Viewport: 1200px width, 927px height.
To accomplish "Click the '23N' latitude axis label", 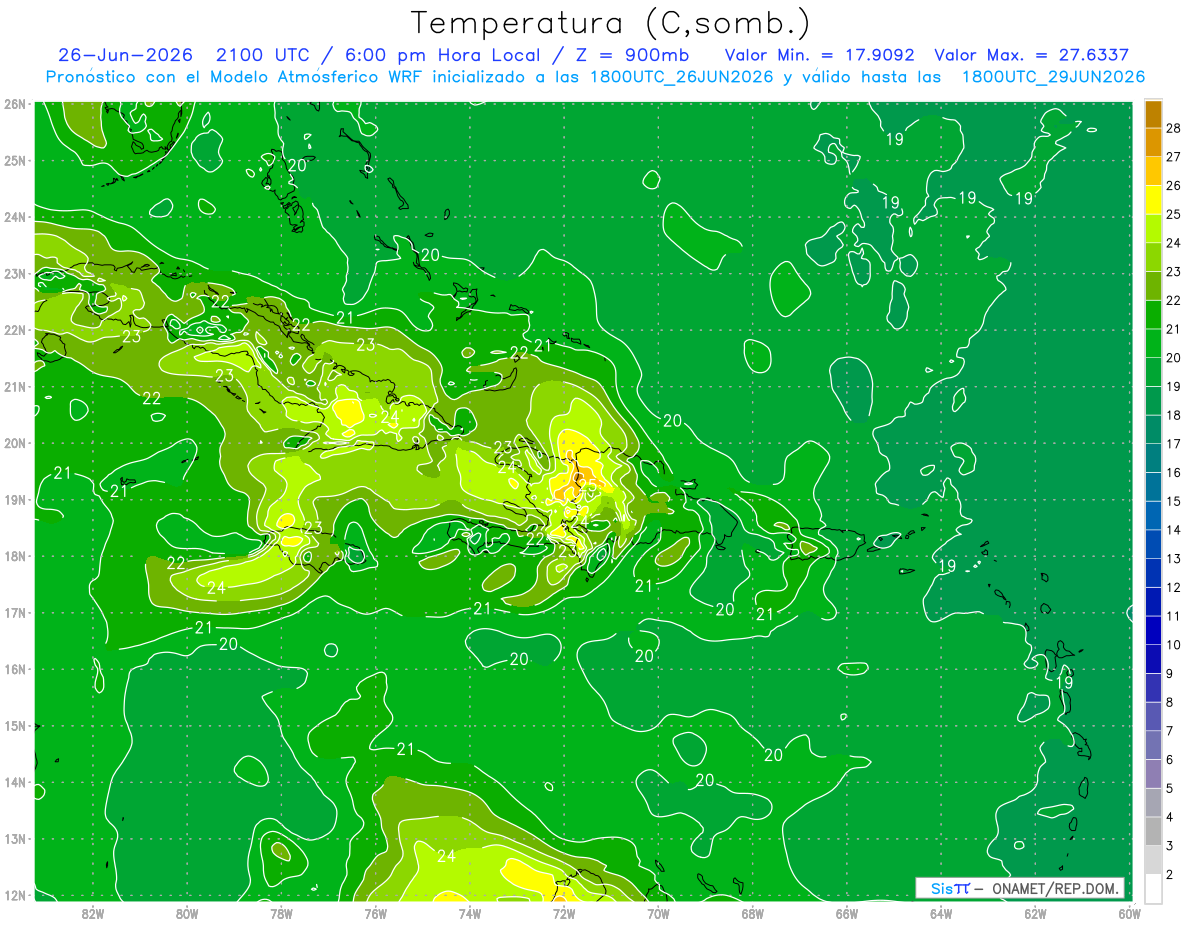I will [15, 274].
